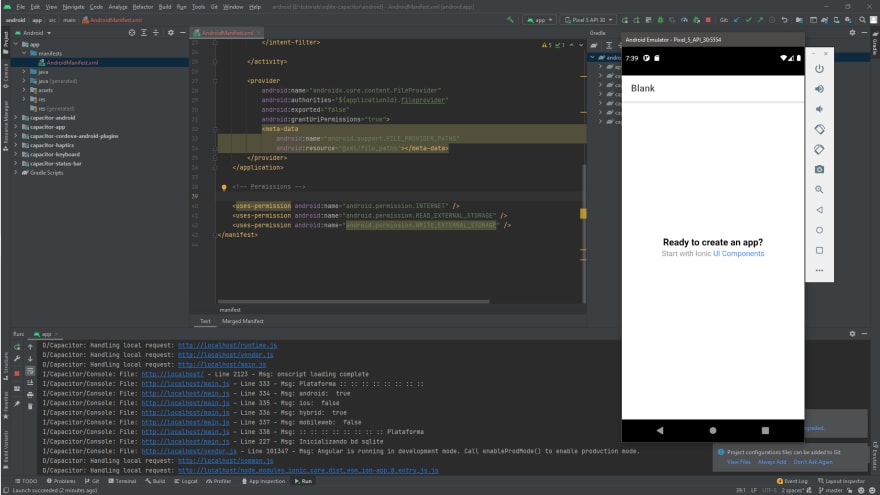The width and height of the screenshot is (880, 495).
Task: Toggle Scroll to End in Run console
Action: tap(30, 383)
